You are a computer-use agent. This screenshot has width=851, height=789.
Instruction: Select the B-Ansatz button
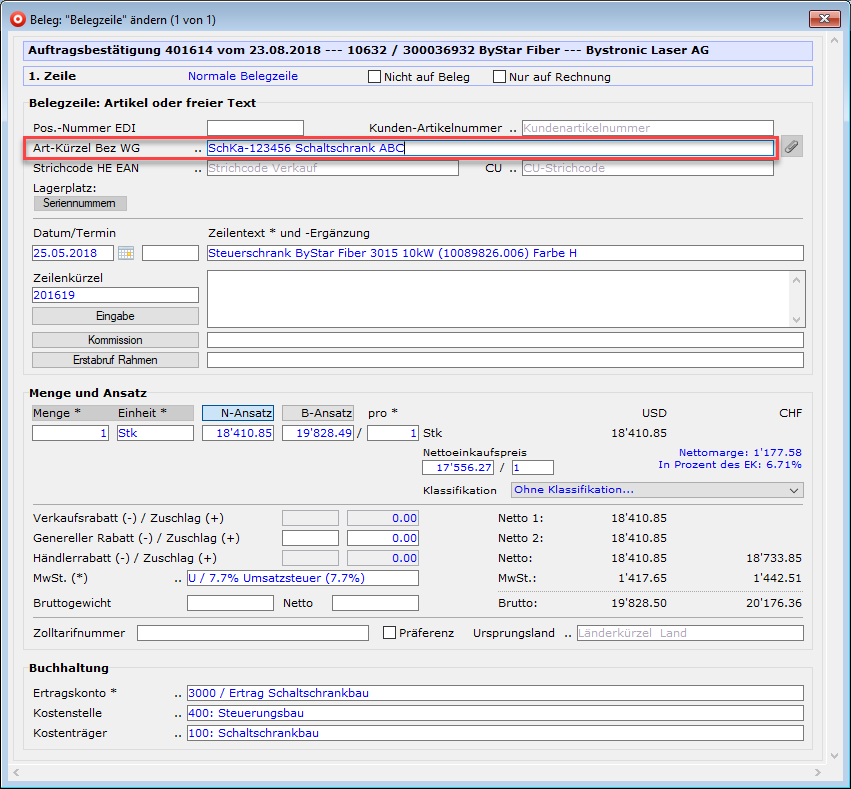tap(318, 412)
